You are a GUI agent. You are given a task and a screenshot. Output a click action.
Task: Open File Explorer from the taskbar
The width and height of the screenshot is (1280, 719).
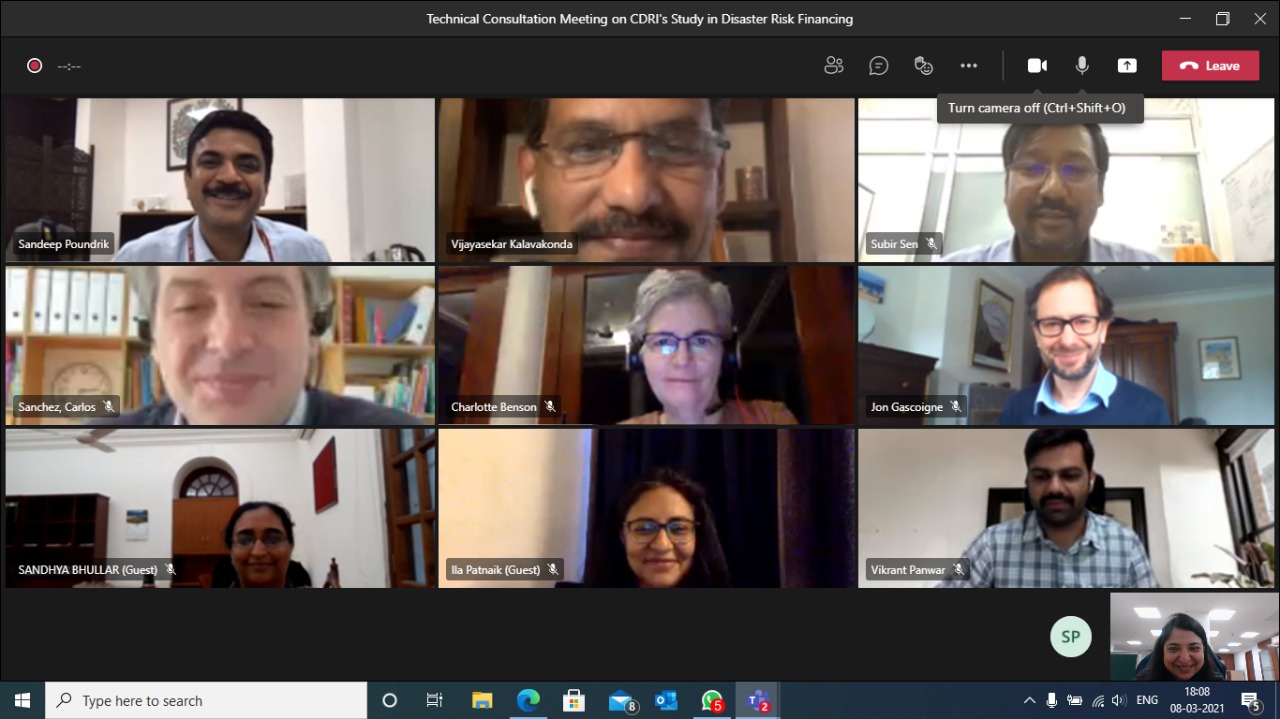tap(482, 700)
